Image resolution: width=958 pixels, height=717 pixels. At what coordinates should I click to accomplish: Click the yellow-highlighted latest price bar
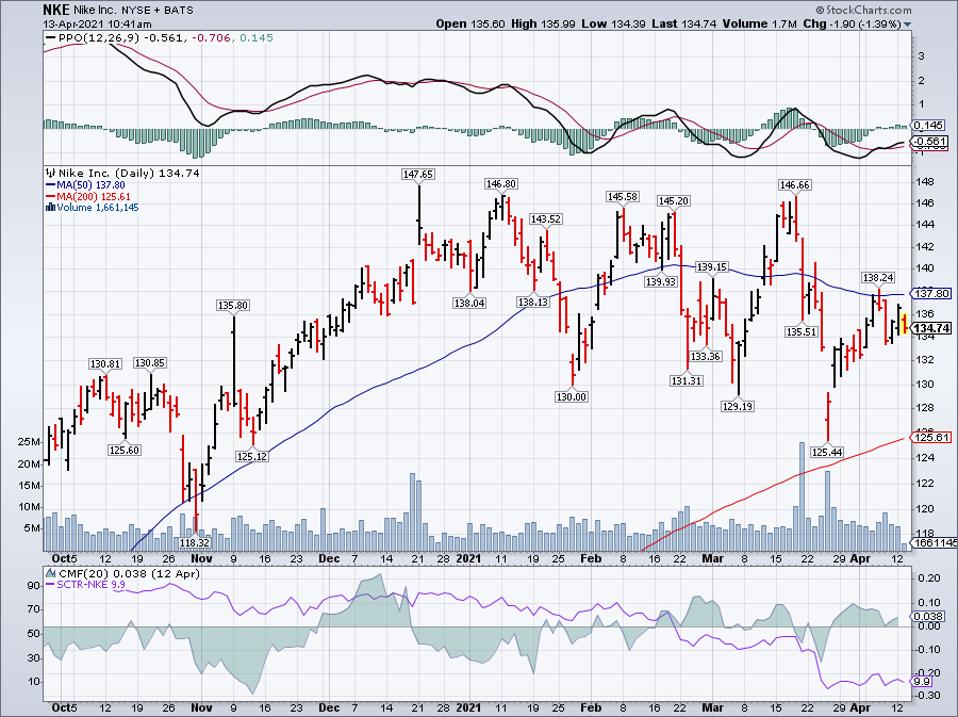[904, 324]
